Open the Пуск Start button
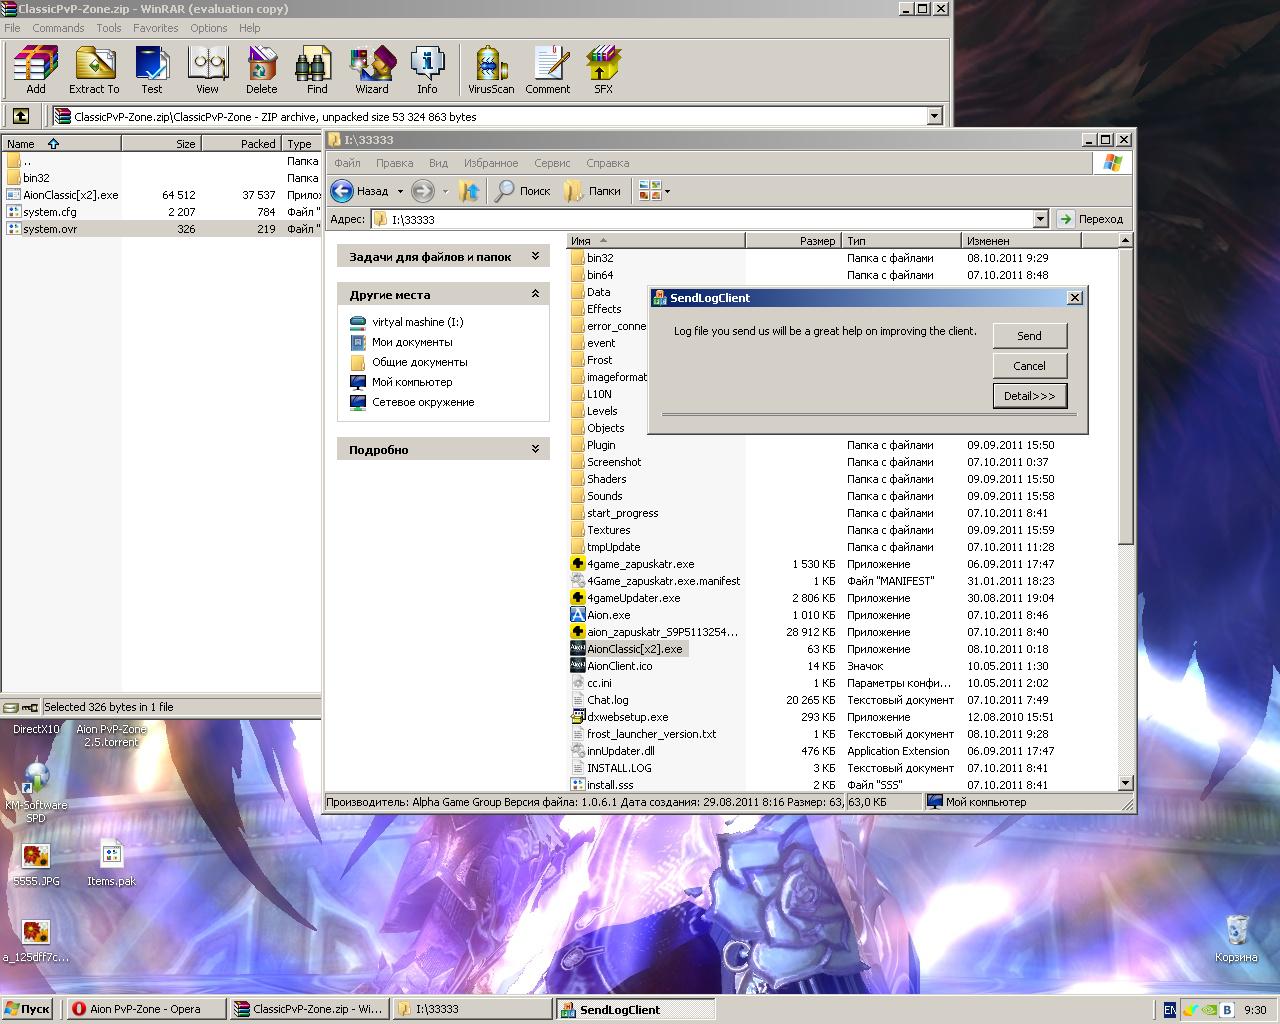The height and width of the screenshot is (1024, 1280). point(28,1009)
